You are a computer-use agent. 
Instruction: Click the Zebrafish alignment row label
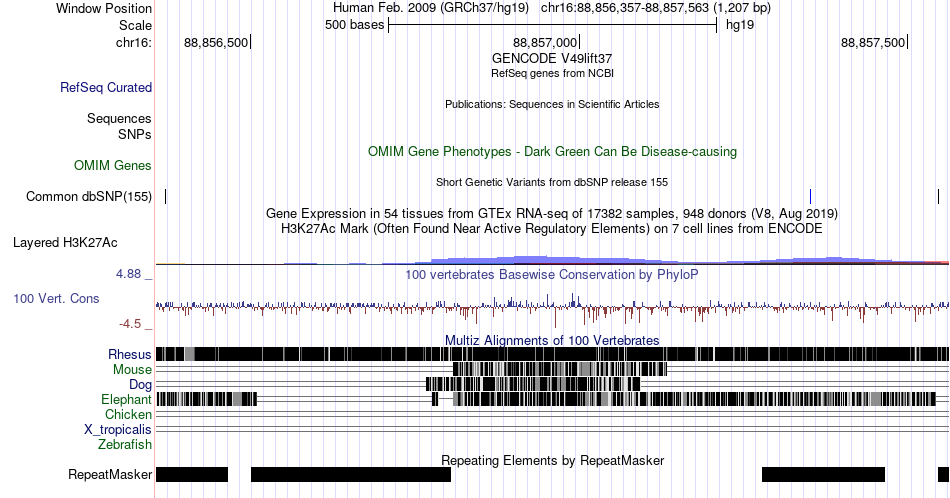(125, 444)
